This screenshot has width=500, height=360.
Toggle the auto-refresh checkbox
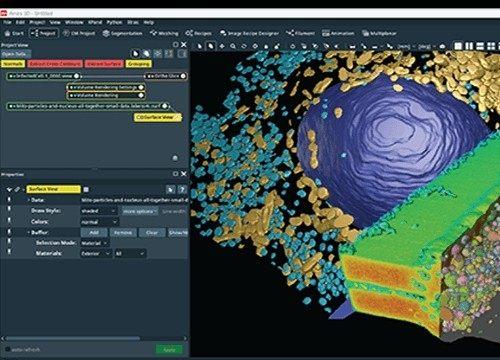7,349
